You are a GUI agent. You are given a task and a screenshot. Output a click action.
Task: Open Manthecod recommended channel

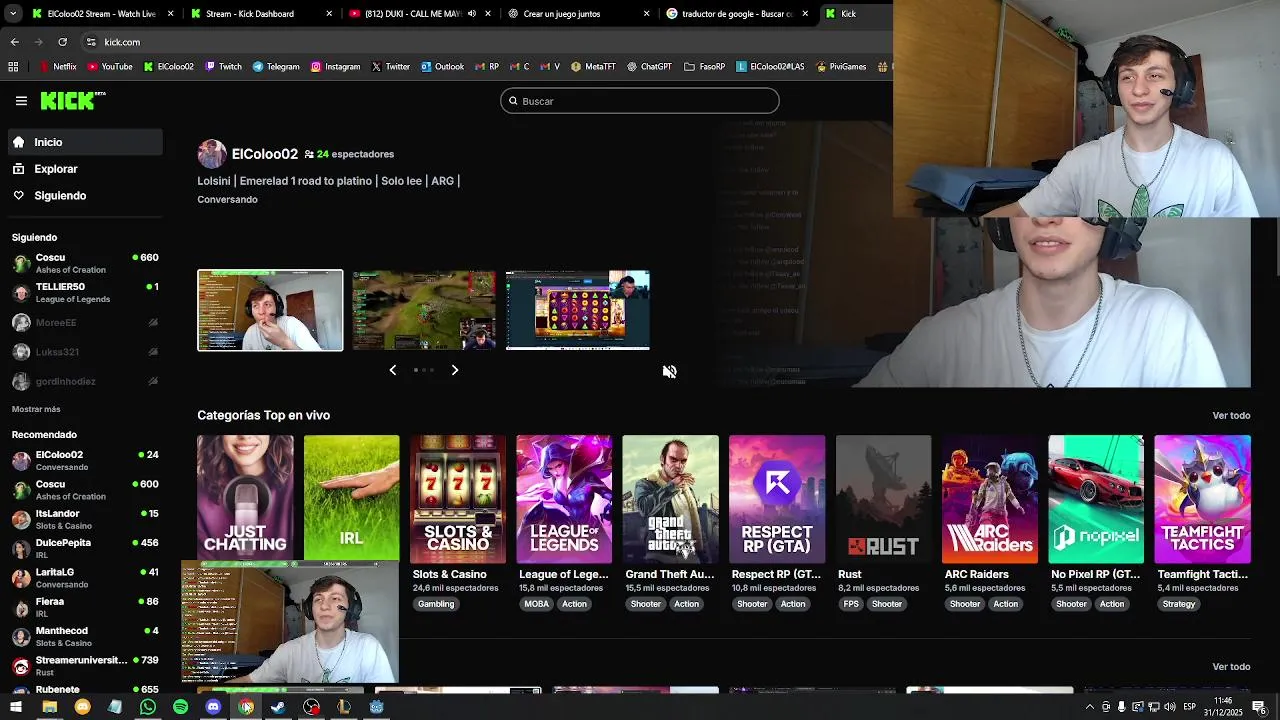(x=85, y=636)
